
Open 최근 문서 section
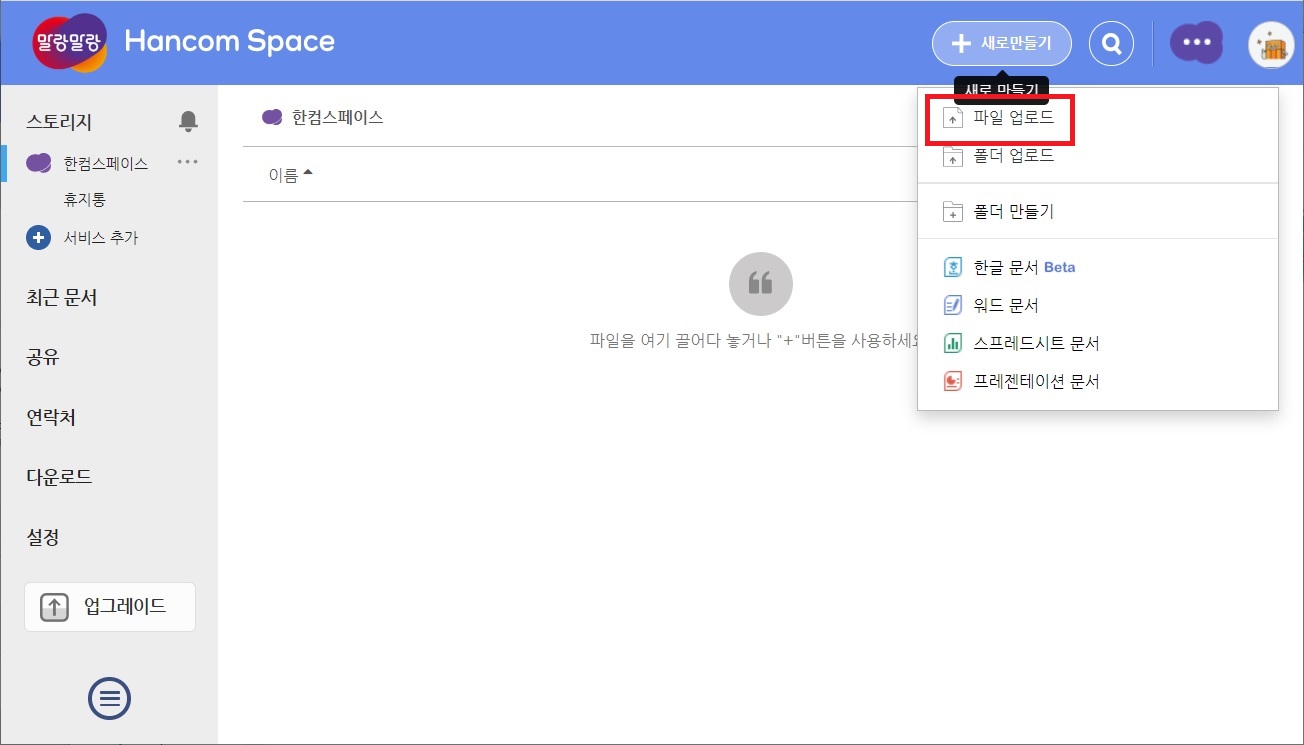click(62, 298)
